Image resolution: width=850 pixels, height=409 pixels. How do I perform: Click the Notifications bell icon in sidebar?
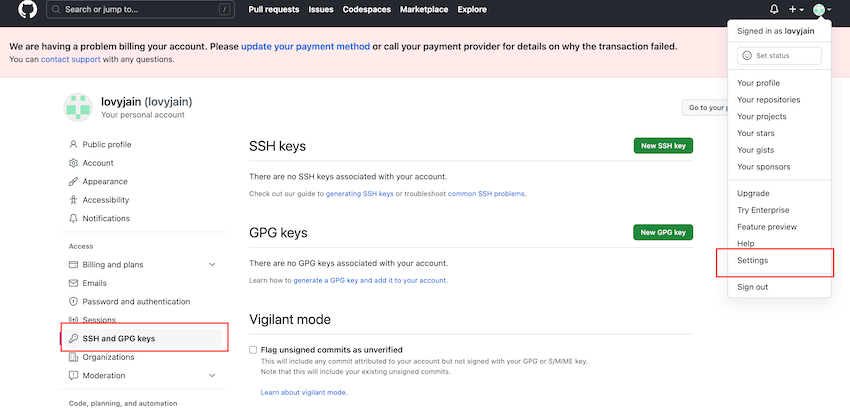[73, 218]
